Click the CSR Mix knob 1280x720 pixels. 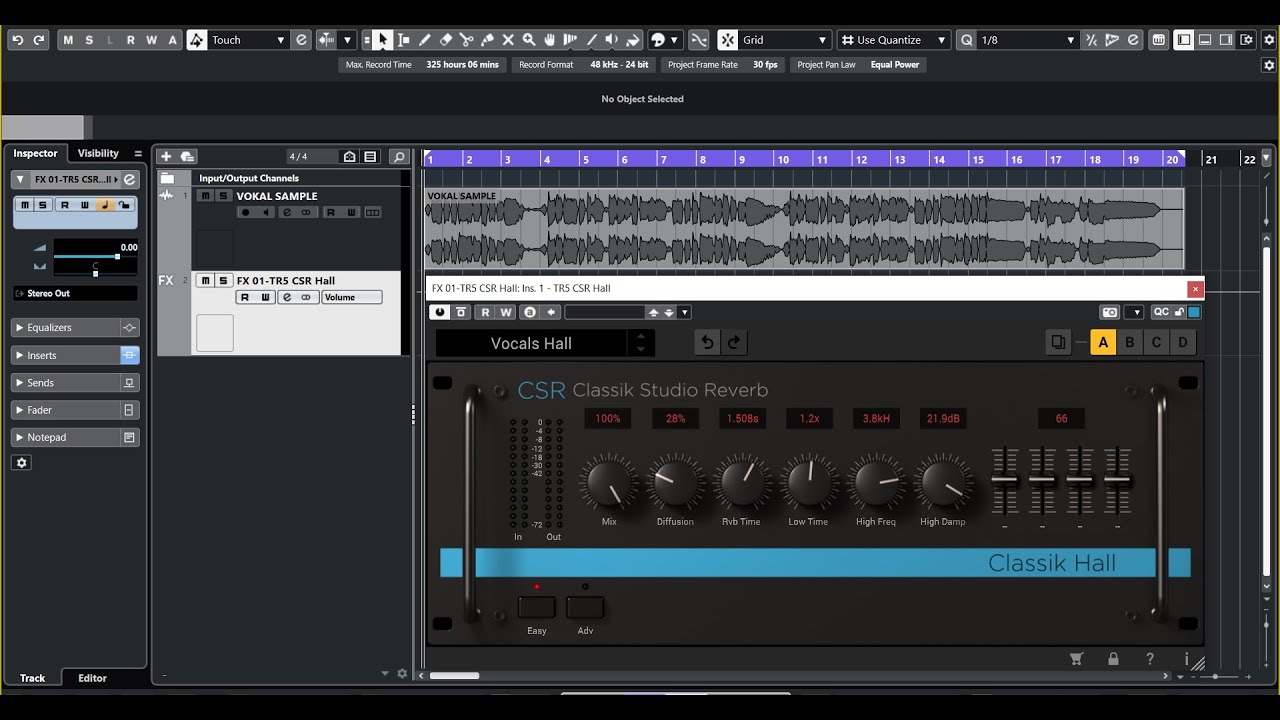click(x=609, y=483)
